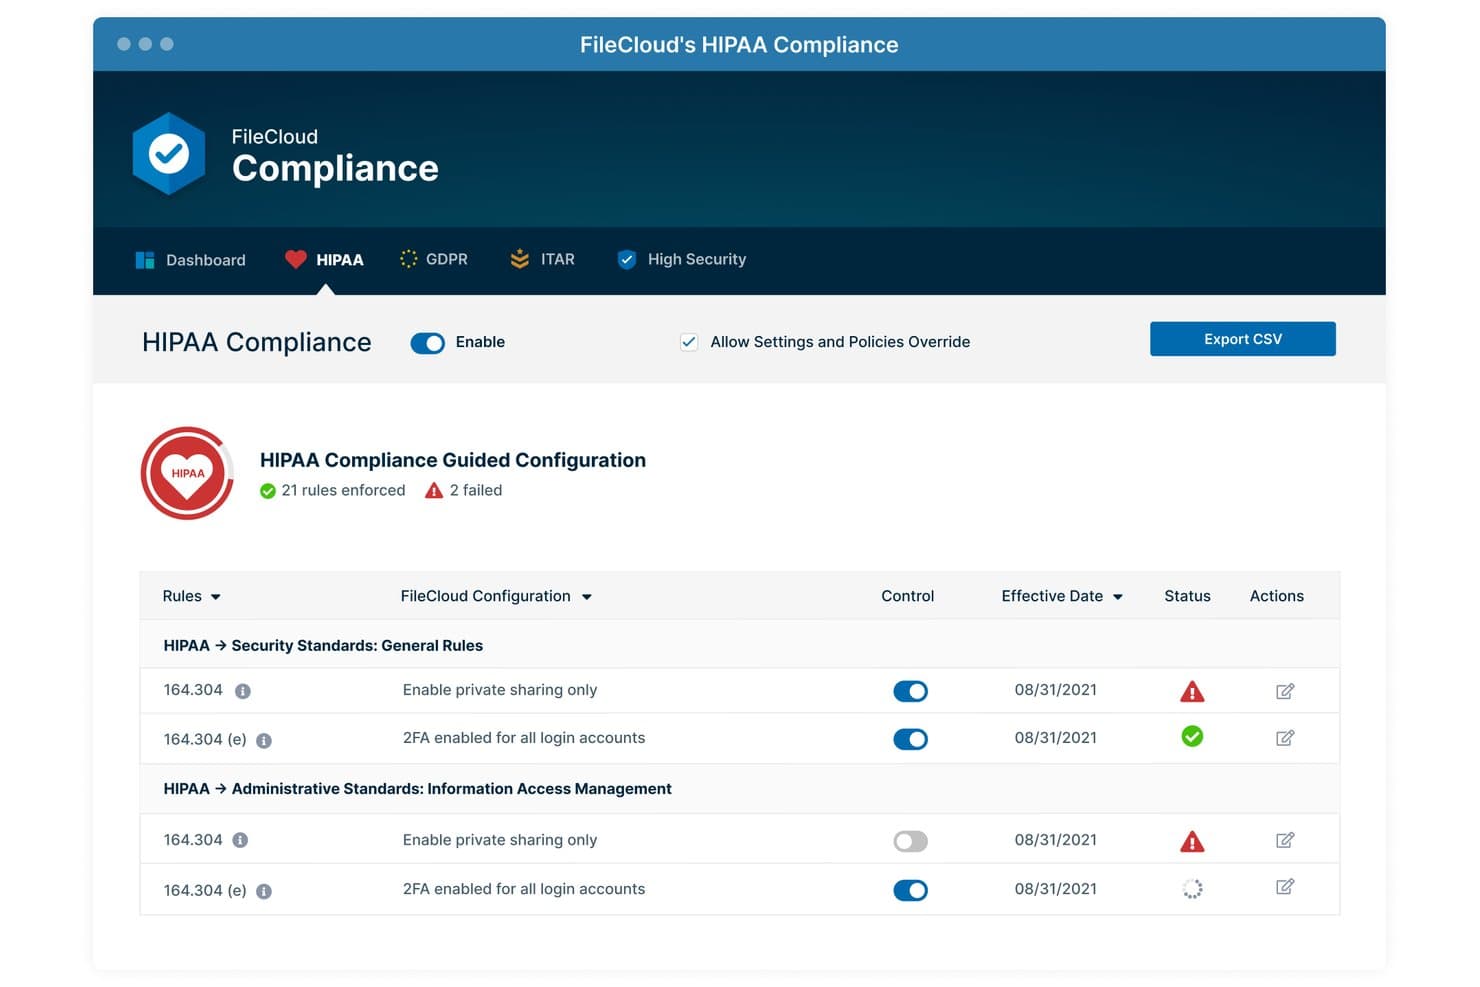This screenshot has width=1480, height=987.
Task: Click 2FA enabled text under General Rules
Action: pyautogui.click(x=524, y=738)
